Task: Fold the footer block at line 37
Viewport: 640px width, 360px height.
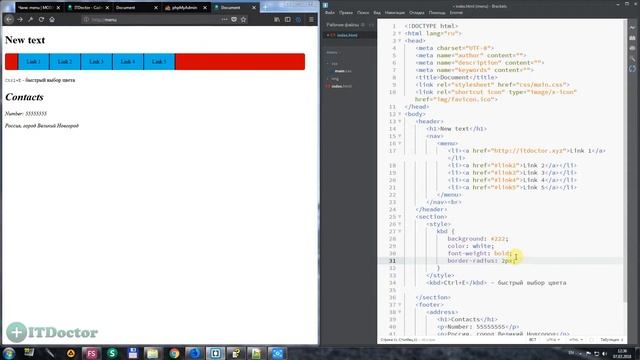Action: 400,305
